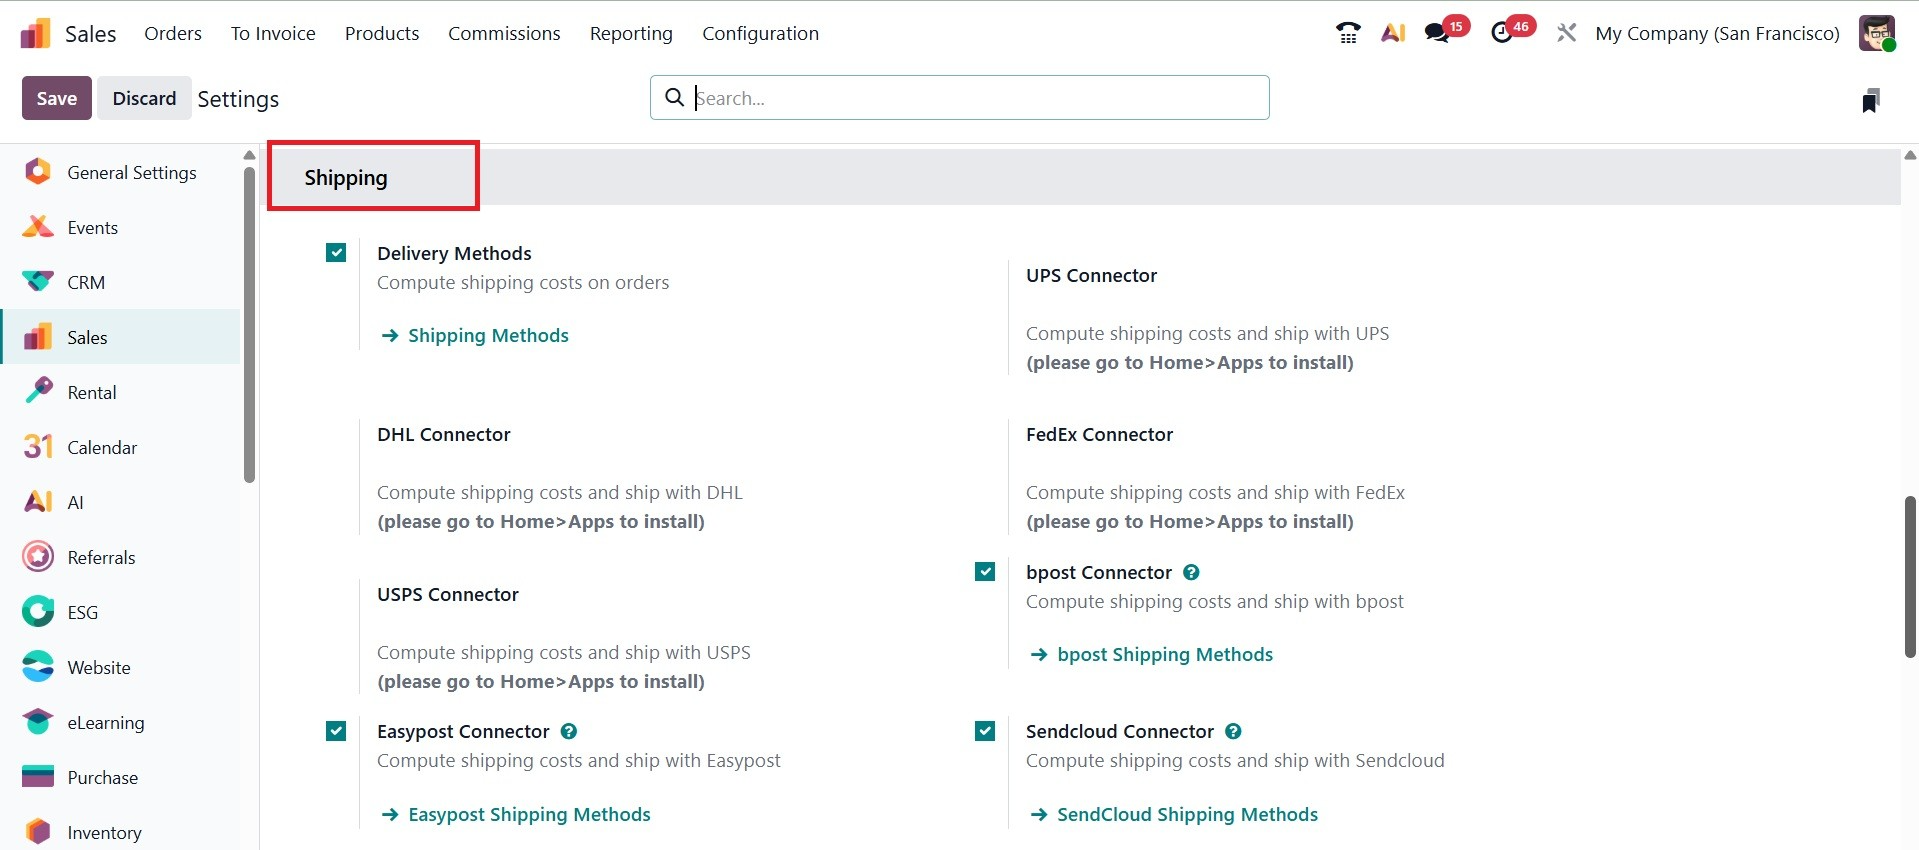Uncheck the Delivery Methods checkbox
The image size is (1919, 850).
click(x=336, y=253)
